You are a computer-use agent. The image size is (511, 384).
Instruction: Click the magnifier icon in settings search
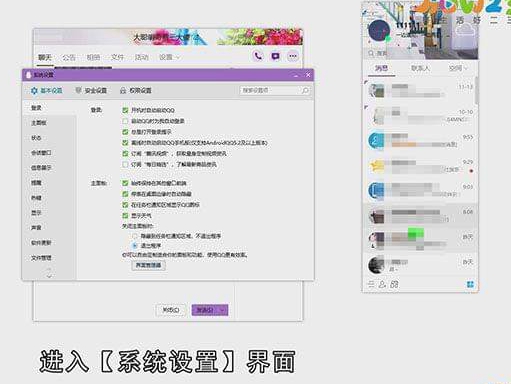click(x=305, y=90)
